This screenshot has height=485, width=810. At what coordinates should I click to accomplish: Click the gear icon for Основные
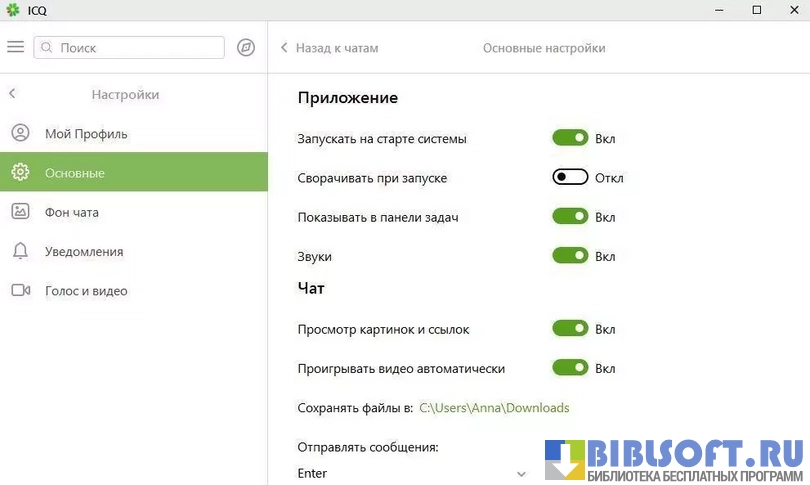click(x=20, y=173)
